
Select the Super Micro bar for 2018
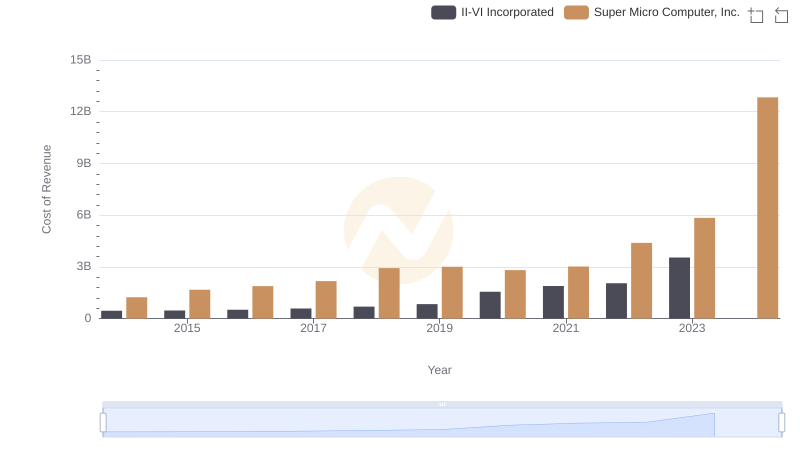click(x=389, y=293)
